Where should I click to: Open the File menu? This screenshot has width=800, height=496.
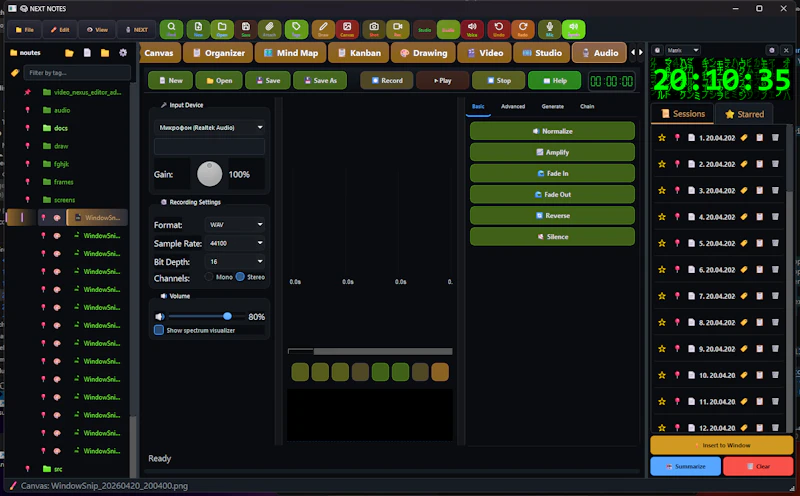coord(24,30)
